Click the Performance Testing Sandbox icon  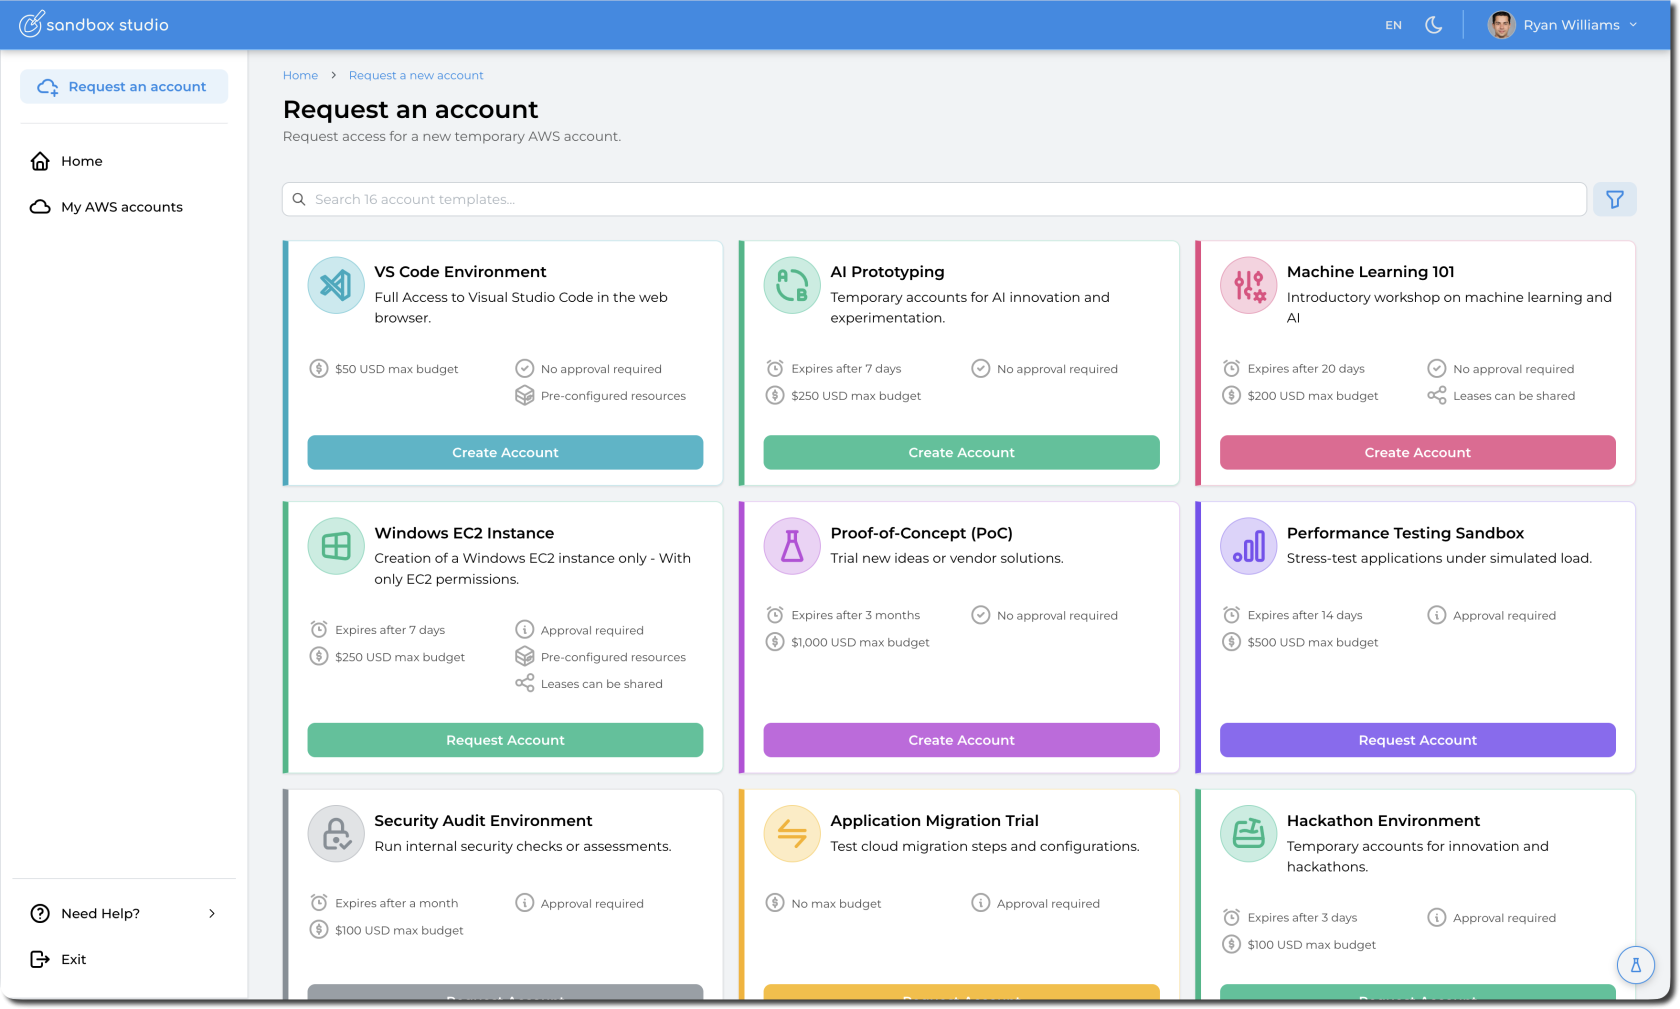[1248, 546]
